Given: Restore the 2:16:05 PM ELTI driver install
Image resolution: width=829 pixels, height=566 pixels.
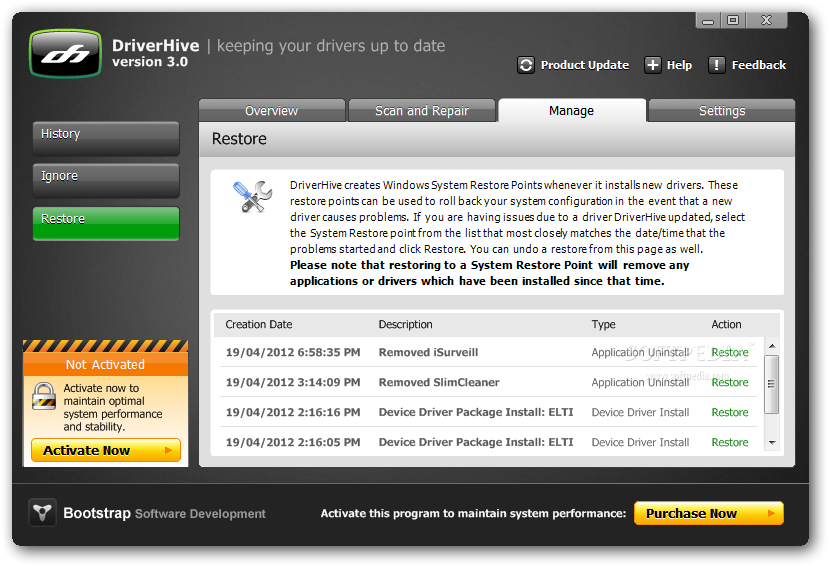Looking at the screenshot, I should tap(730, 442).
